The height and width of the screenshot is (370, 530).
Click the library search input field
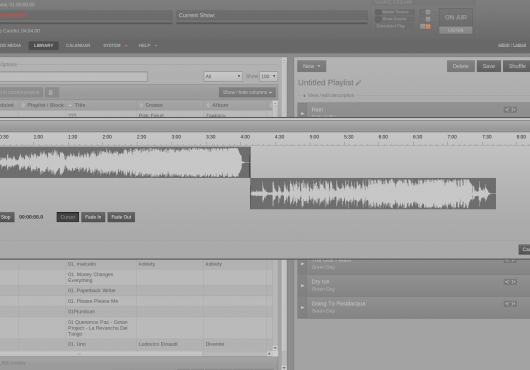[73, 76]
